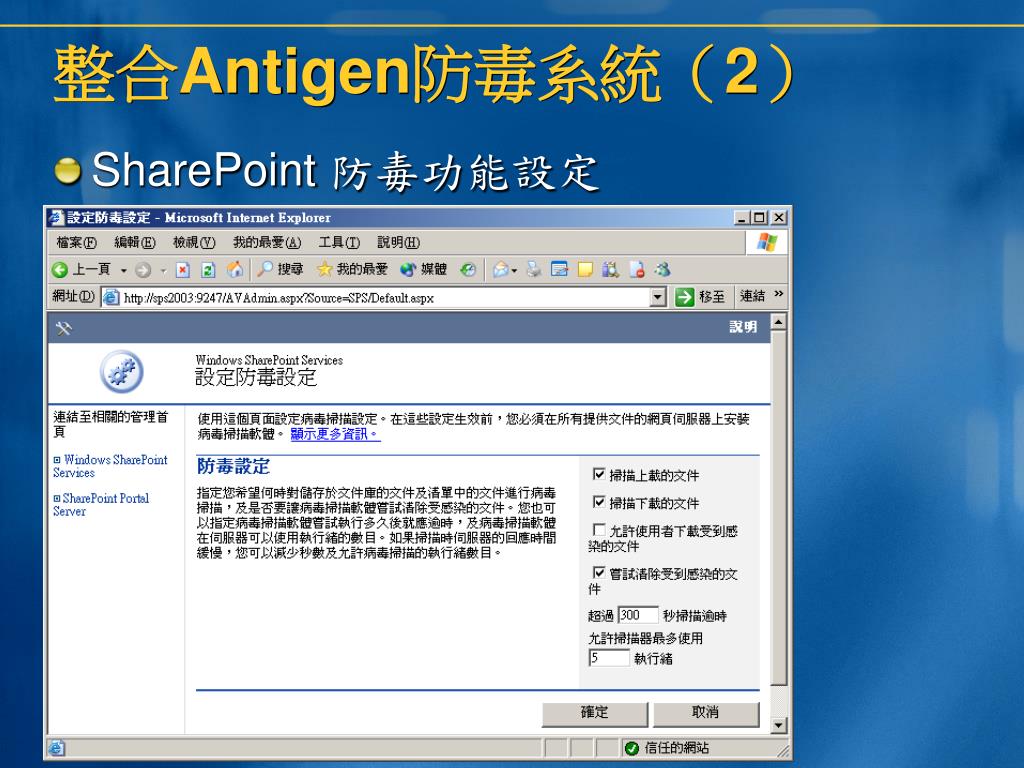Image resolution: width=1024 pixels, height=768 pixels.
Task: Click the Trusted sites (信任的網站) status bar indicator
Action: (667, 748)
